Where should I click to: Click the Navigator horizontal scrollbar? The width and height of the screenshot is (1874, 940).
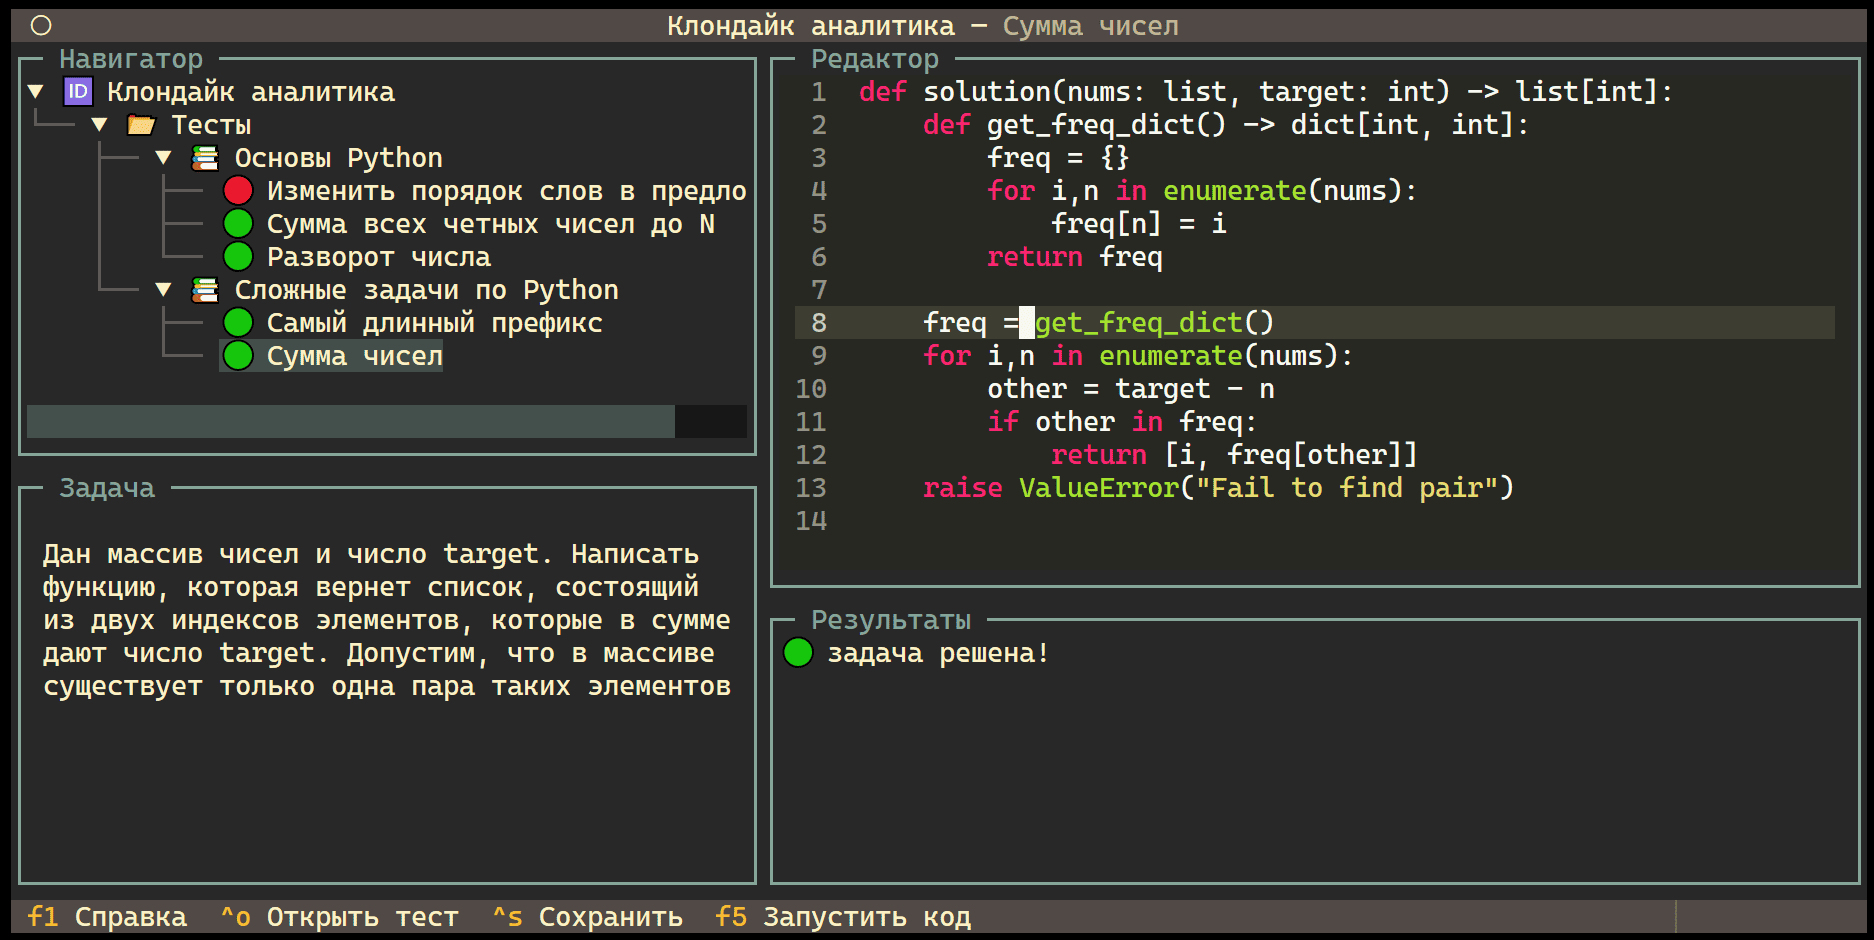(x=350, y=421)
